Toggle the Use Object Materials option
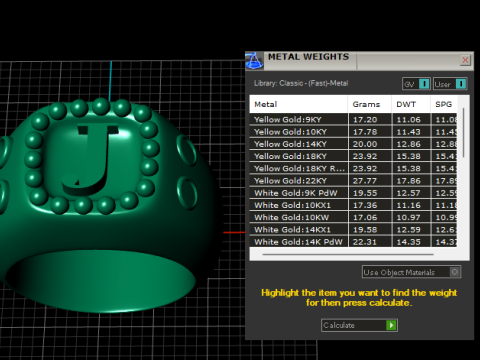 (x=411, y=272)
